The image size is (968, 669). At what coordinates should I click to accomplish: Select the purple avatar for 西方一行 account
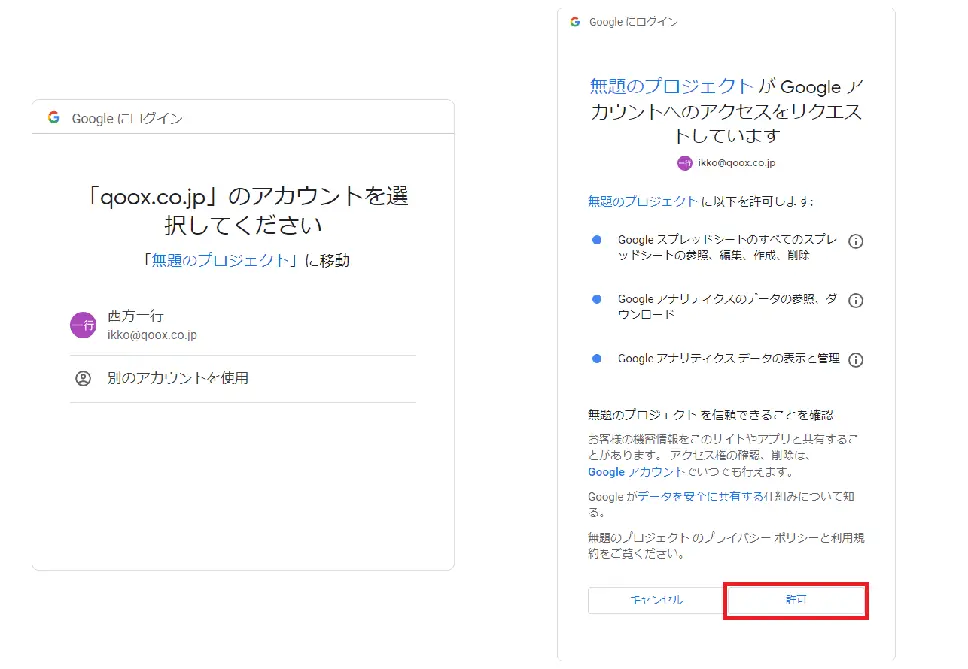[x=83, y=325]
